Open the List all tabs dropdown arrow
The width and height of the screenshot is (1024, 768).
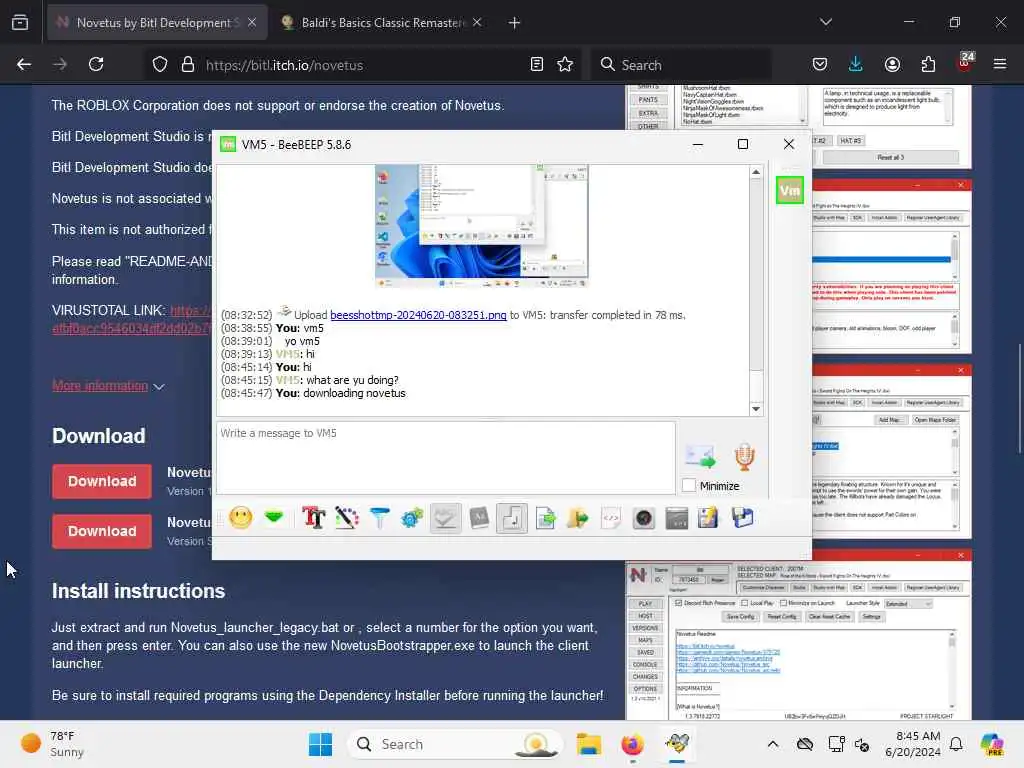825,22
